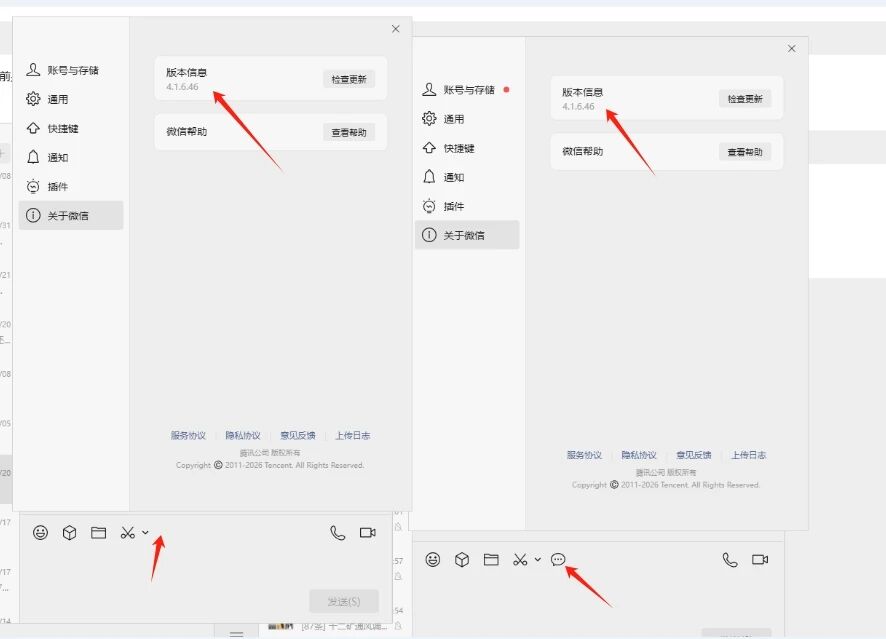Start voice call in right chat window
The width and height of the screenshot is (886, 639).
pos(730,560)
